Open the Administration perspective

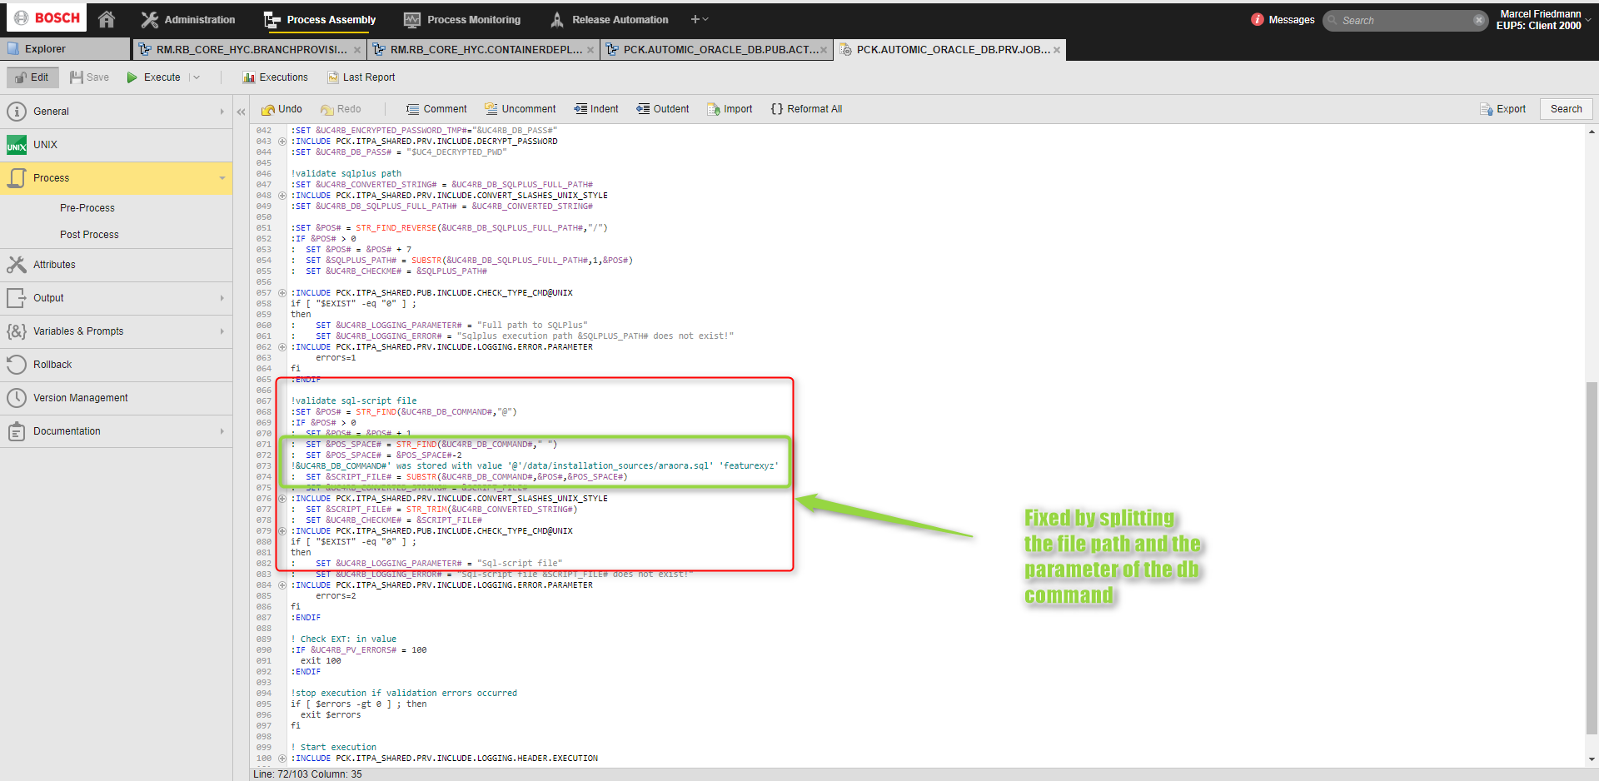click(x=188, y=19)
